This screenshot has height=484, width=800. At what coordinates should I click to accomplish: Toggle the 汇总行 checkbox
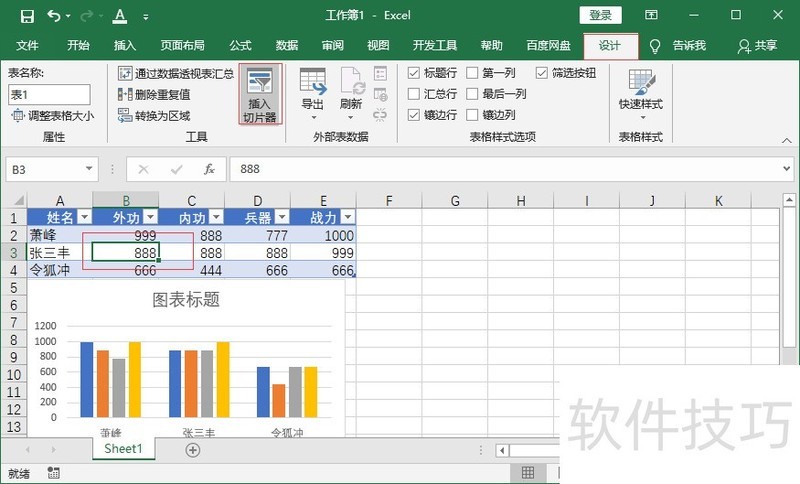(414, 94)
